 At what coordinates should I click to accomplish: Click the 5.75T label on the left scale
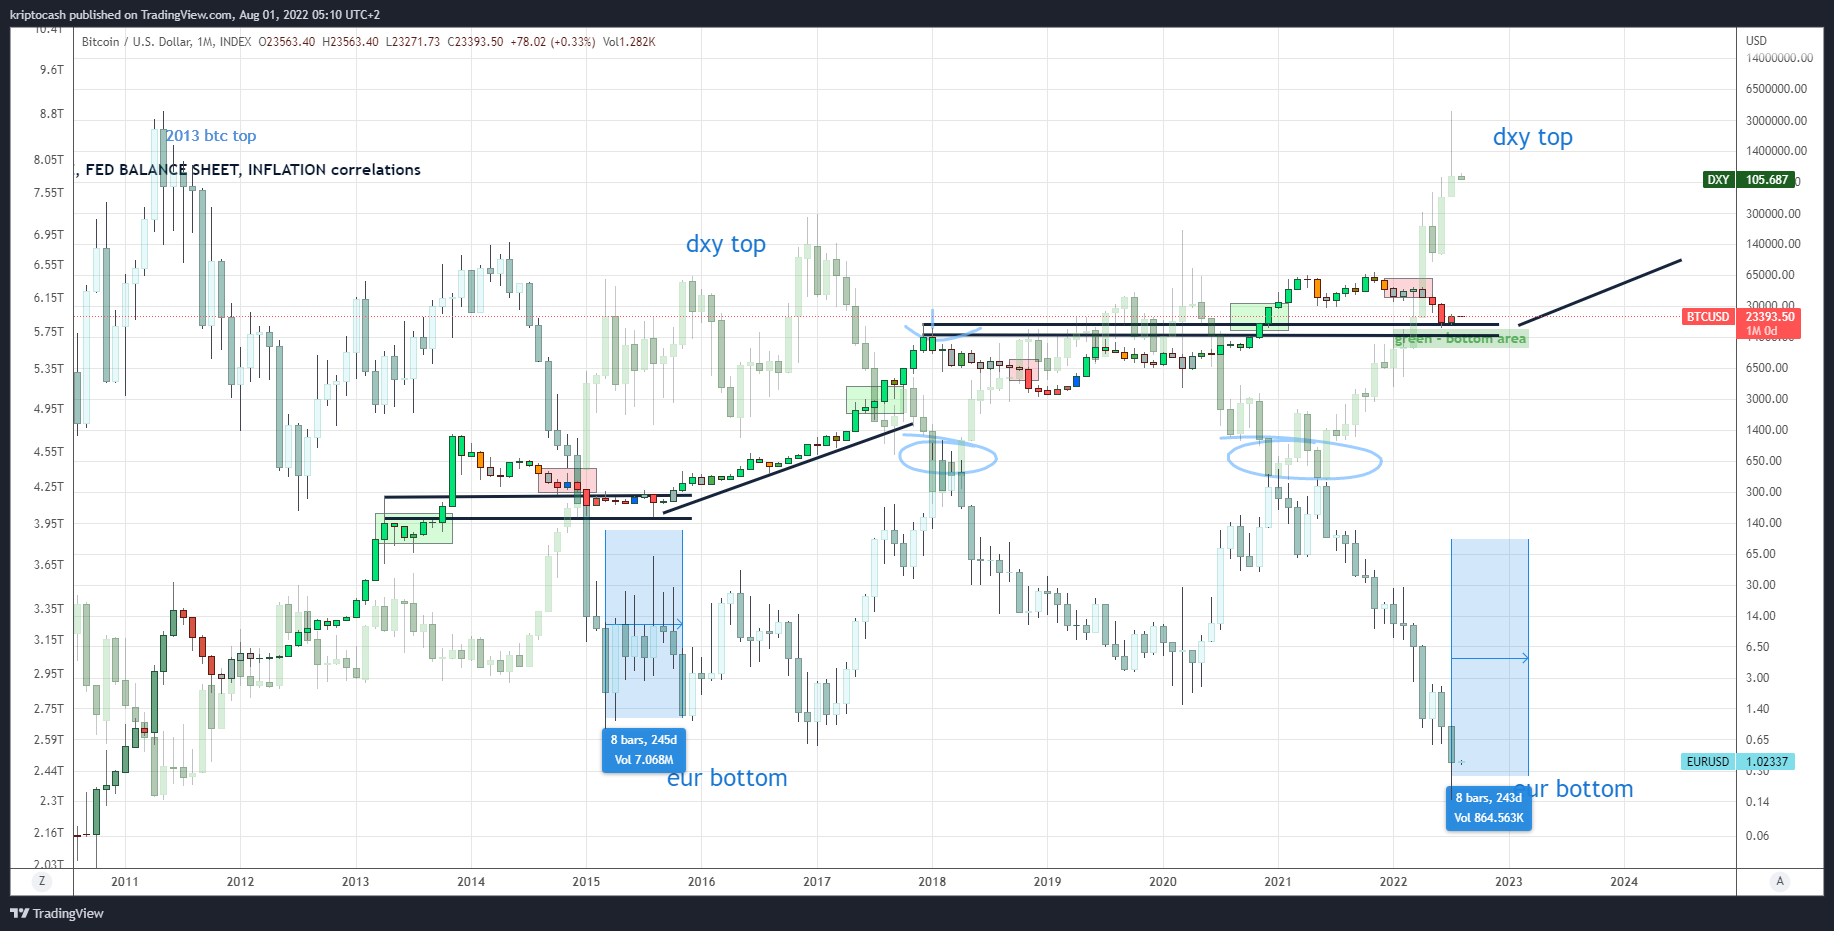49,332
